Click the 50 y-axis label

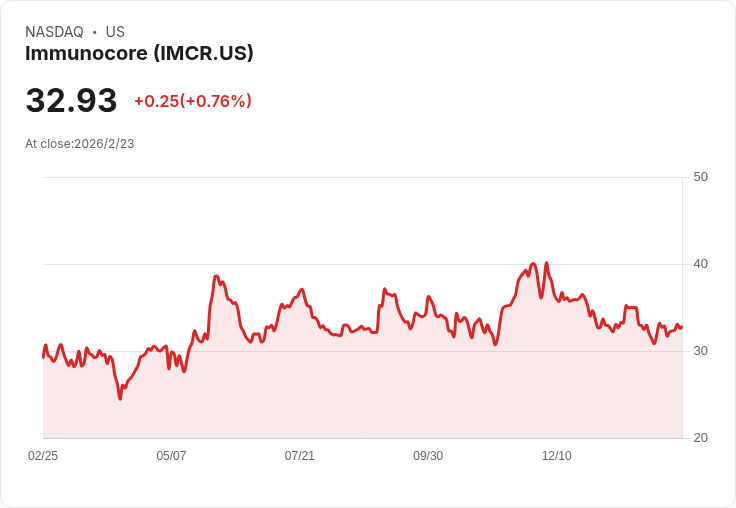pos(700,177)
